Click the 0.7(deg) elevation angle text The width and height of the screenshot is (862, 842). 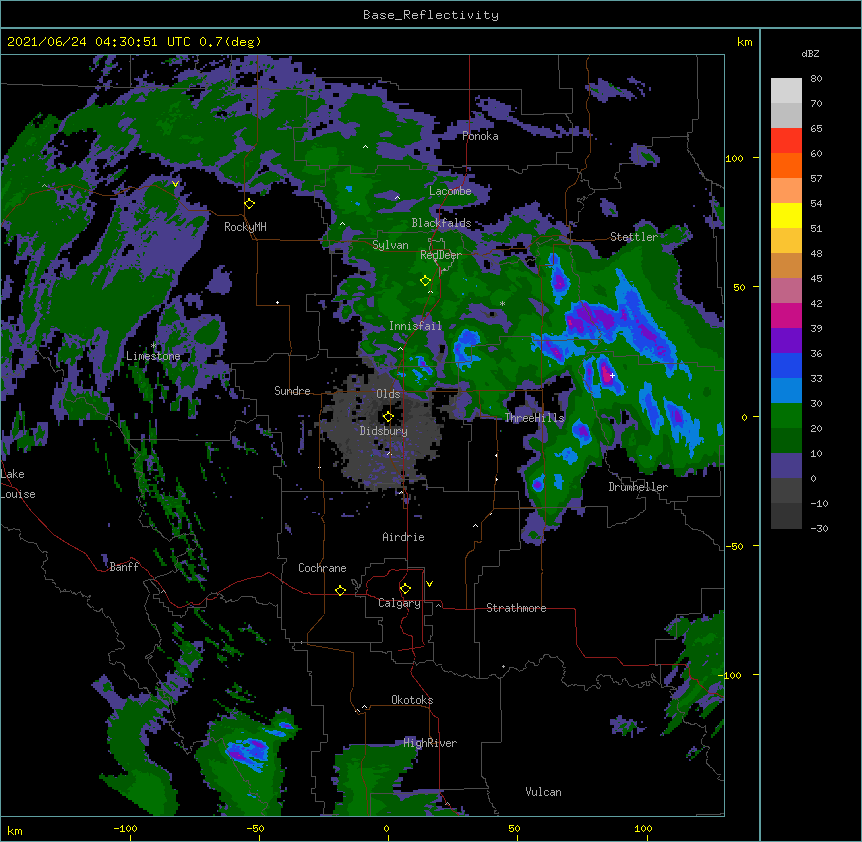click(x=230, y=42)
